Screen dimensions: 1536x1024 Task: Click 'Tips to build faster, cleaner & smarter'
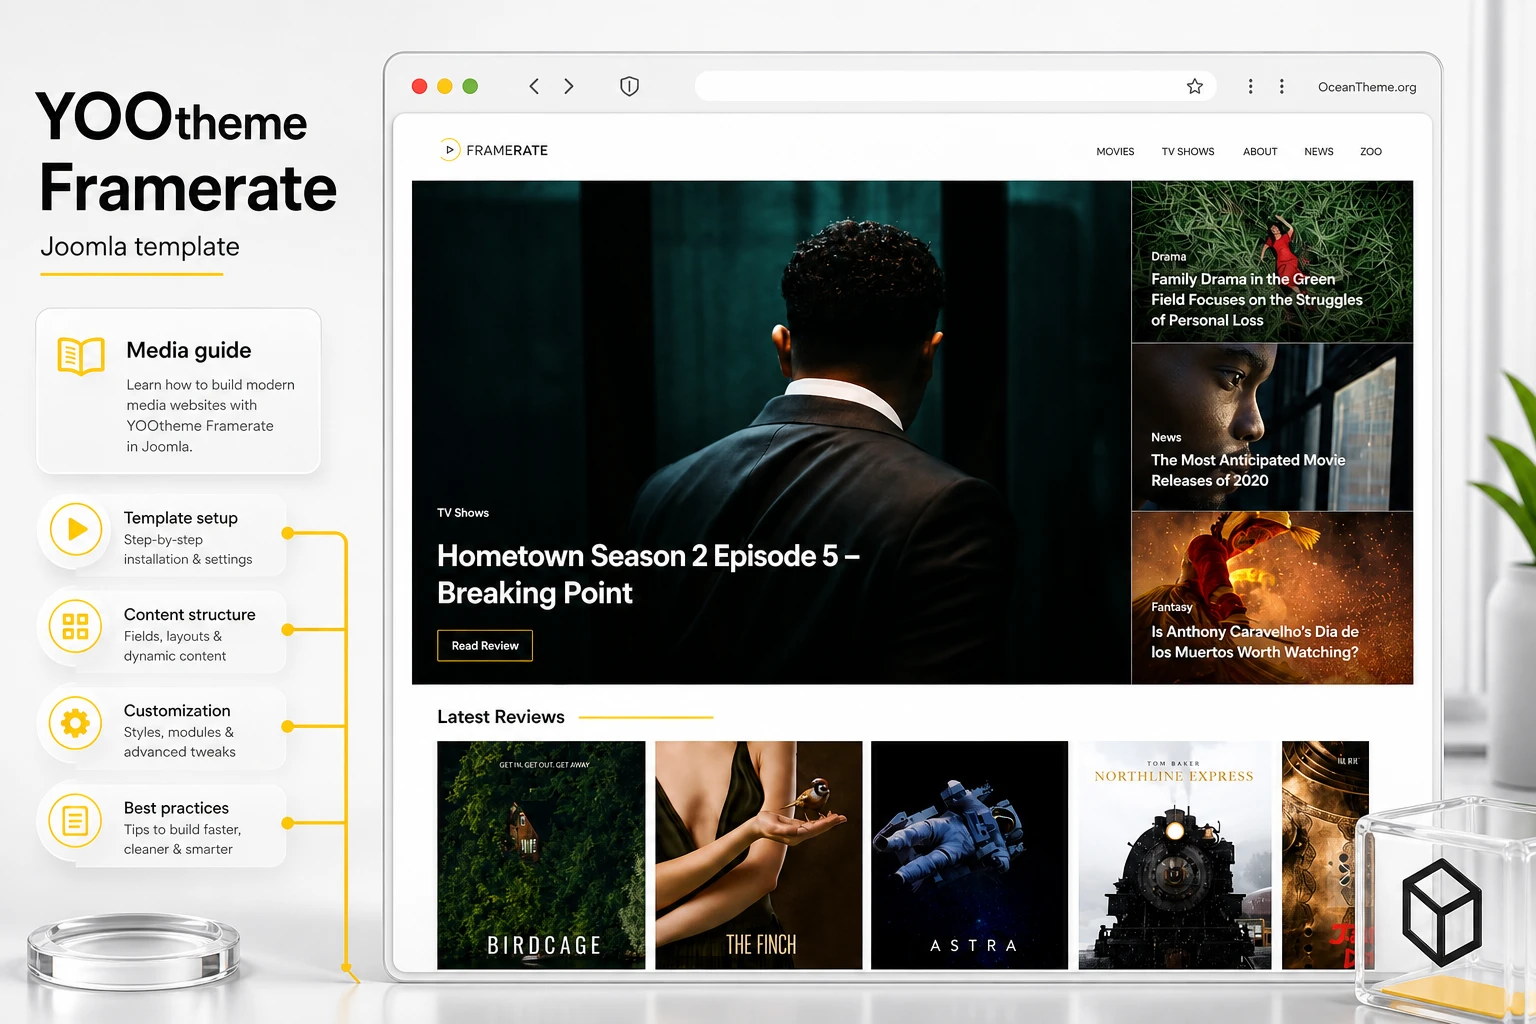coord(183,839)
